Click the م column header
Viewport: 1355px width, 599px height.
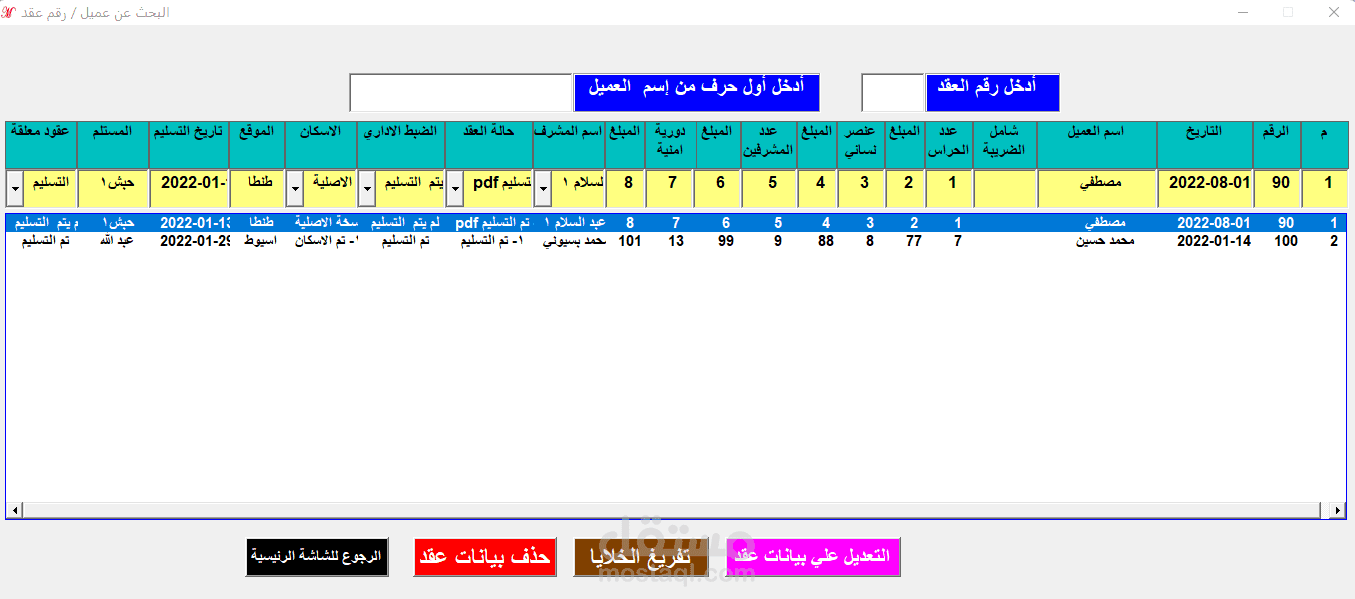click(x=1324, y=144)
